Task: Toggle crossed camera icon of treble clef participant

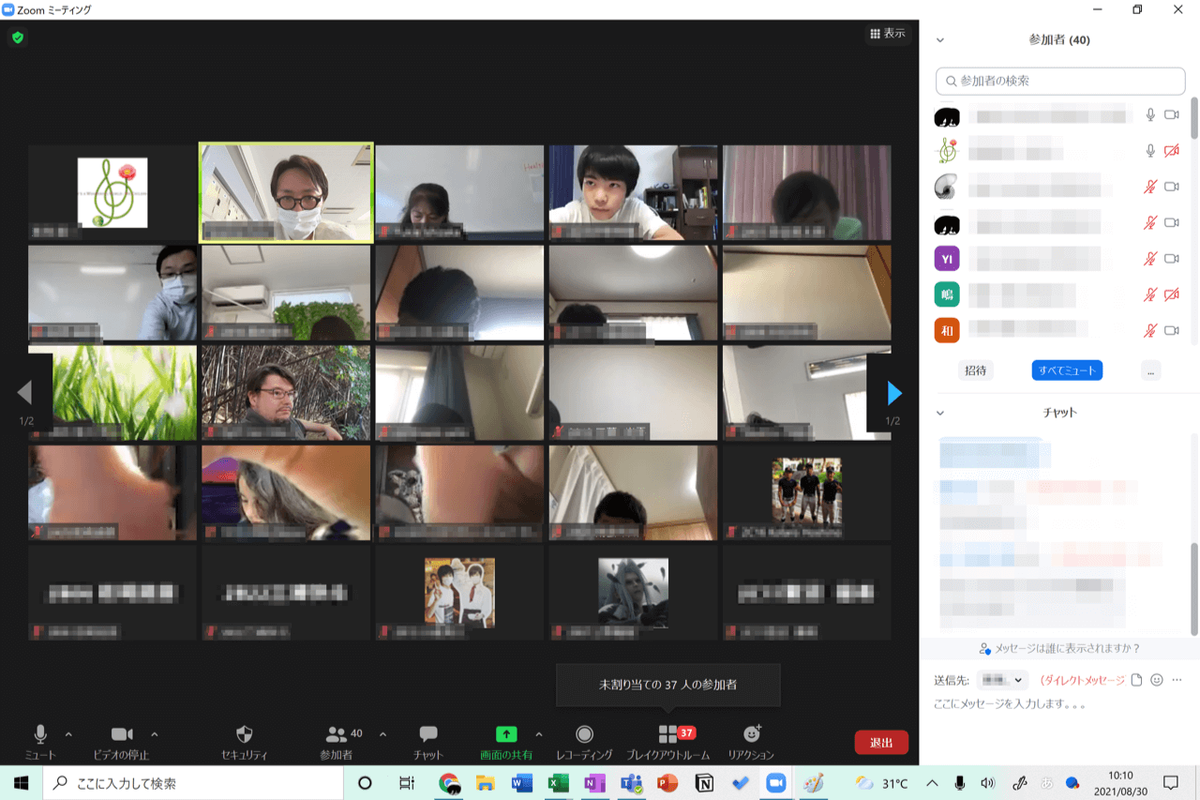Action: (x=1172, y=151)
